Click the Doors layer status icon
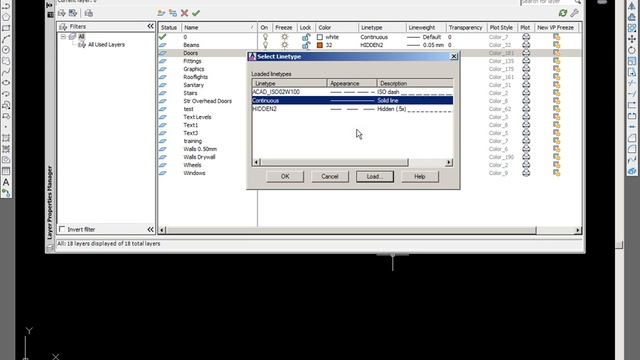This screenshot has height=360, width=640. point(162,53)
